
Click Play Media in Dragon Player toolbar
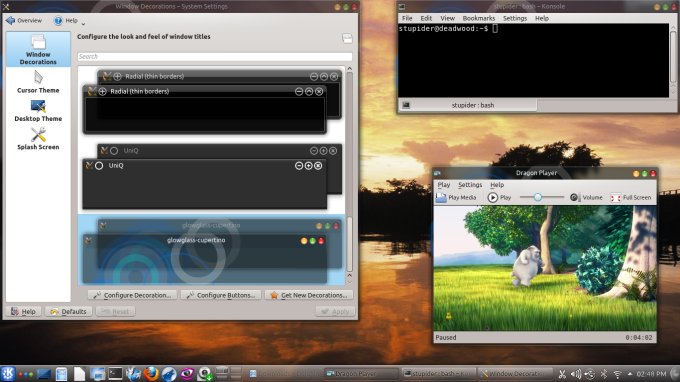(x=456, y=197)
